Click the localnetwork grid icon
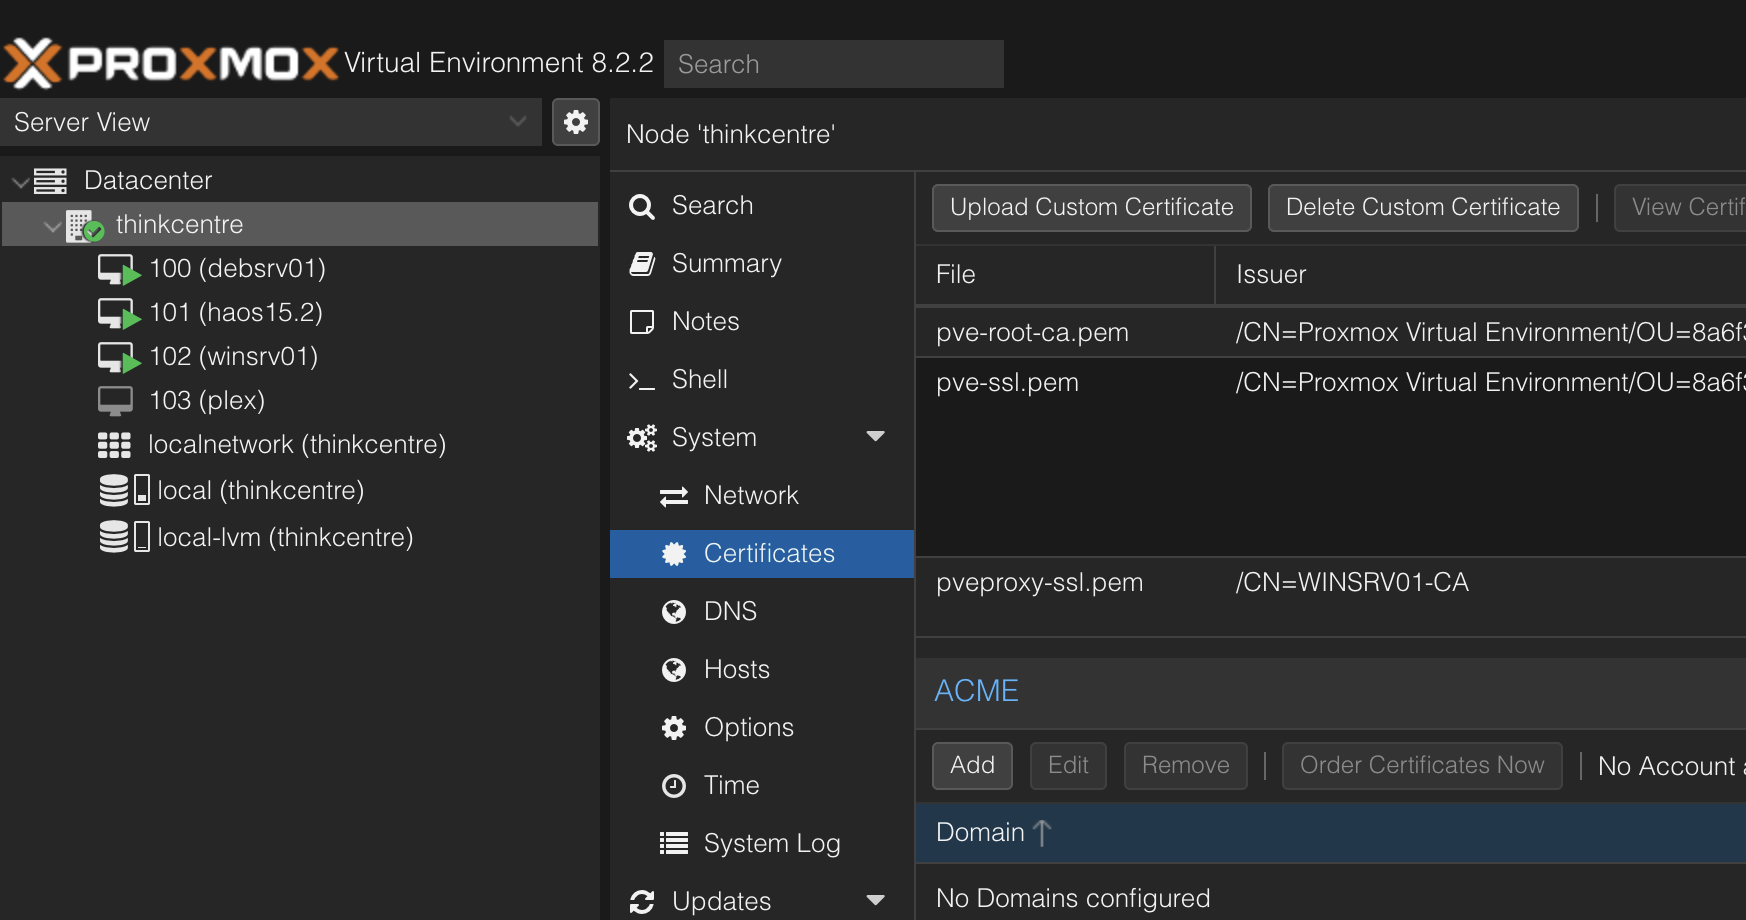The width and height of the screenshot is (1746, 920). [x=114, y=445]
